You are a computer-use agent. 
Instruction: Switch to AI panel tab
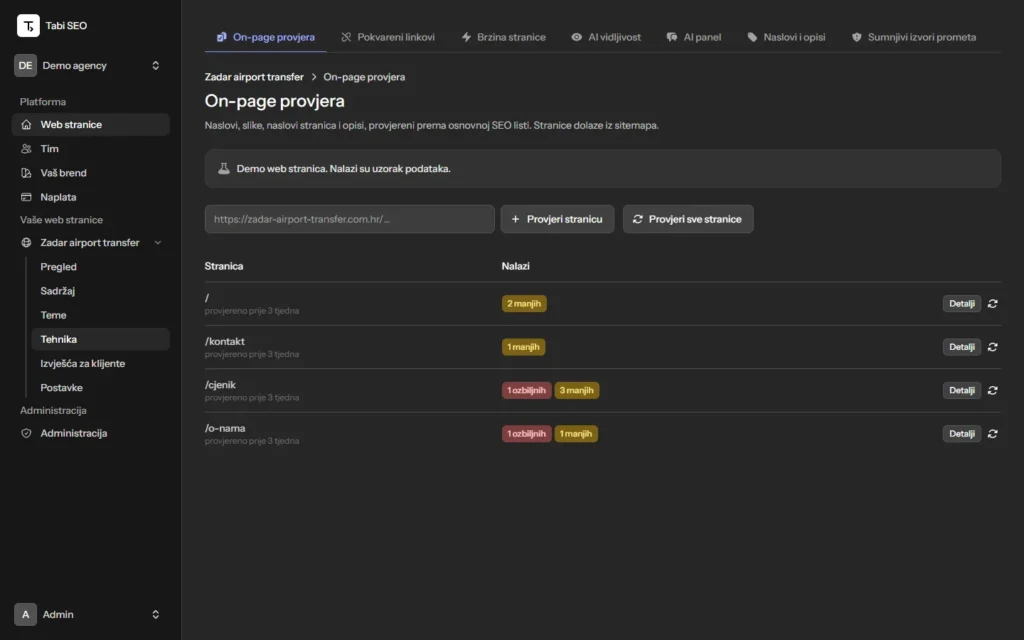click(694, 37)
